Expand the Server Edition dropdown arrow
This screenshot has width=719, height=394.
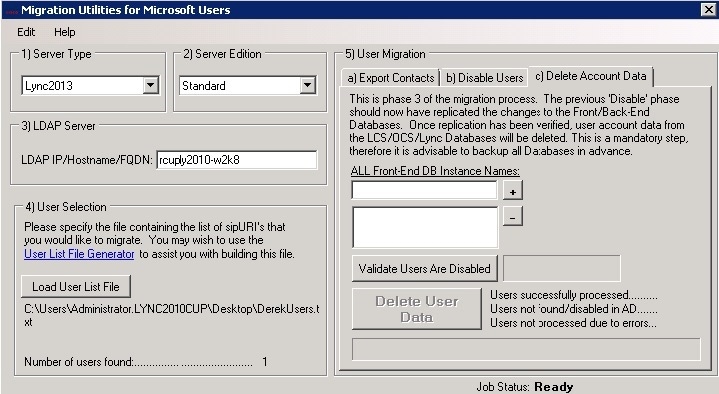click(x=308, y=85)
